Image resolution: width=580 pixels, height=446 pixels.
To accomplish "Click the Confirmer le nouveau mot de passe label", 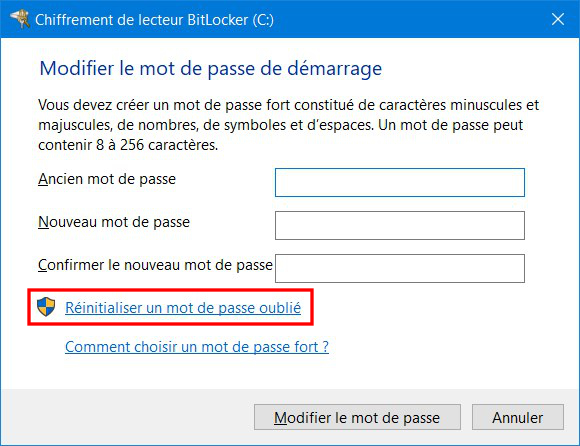I will 155,265.
